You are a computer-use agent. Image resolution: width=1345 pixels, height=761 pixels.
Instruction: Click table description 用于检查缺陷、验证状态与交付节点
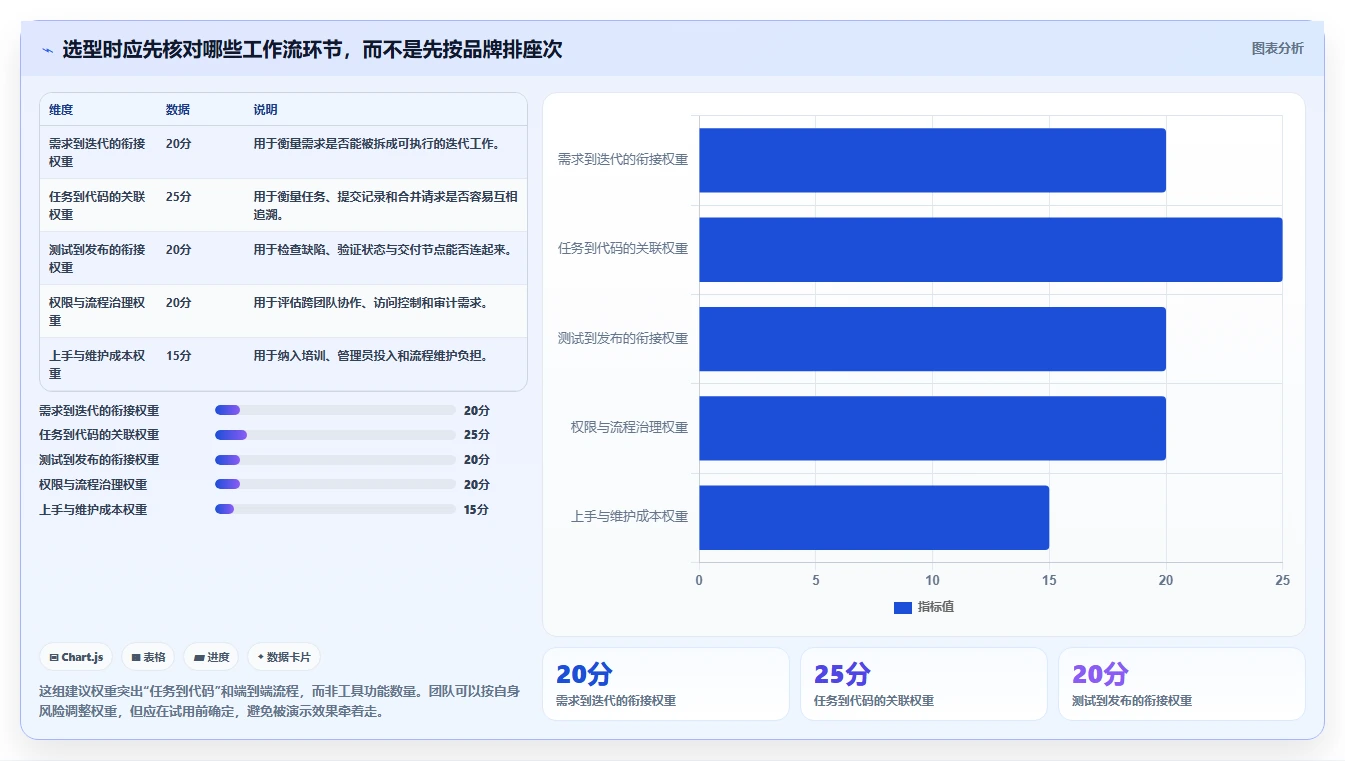(385, 249)
